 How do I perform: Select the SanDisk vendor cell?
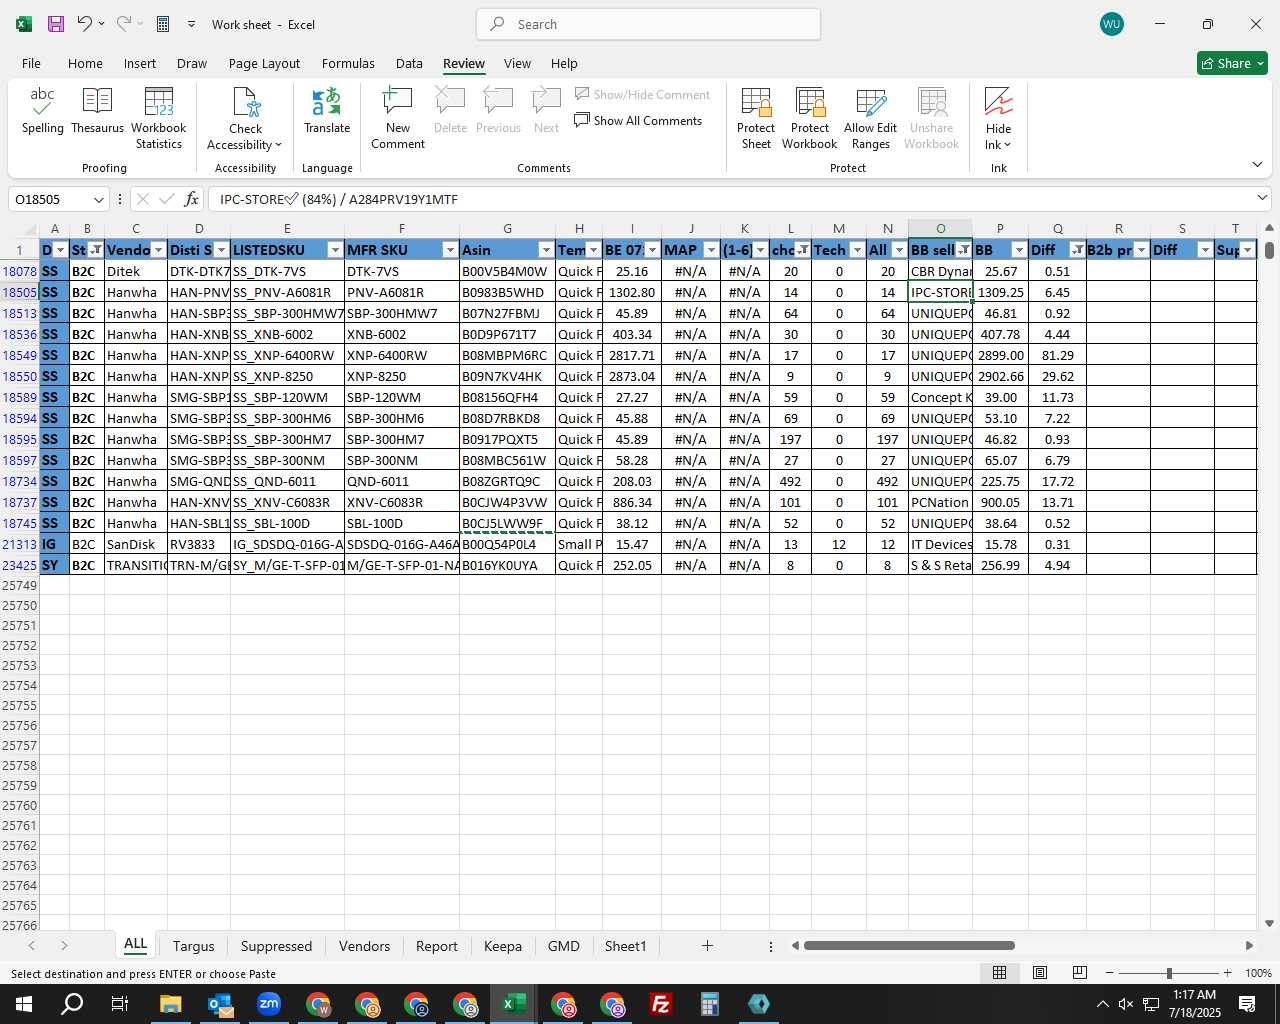tap(135, 544)
